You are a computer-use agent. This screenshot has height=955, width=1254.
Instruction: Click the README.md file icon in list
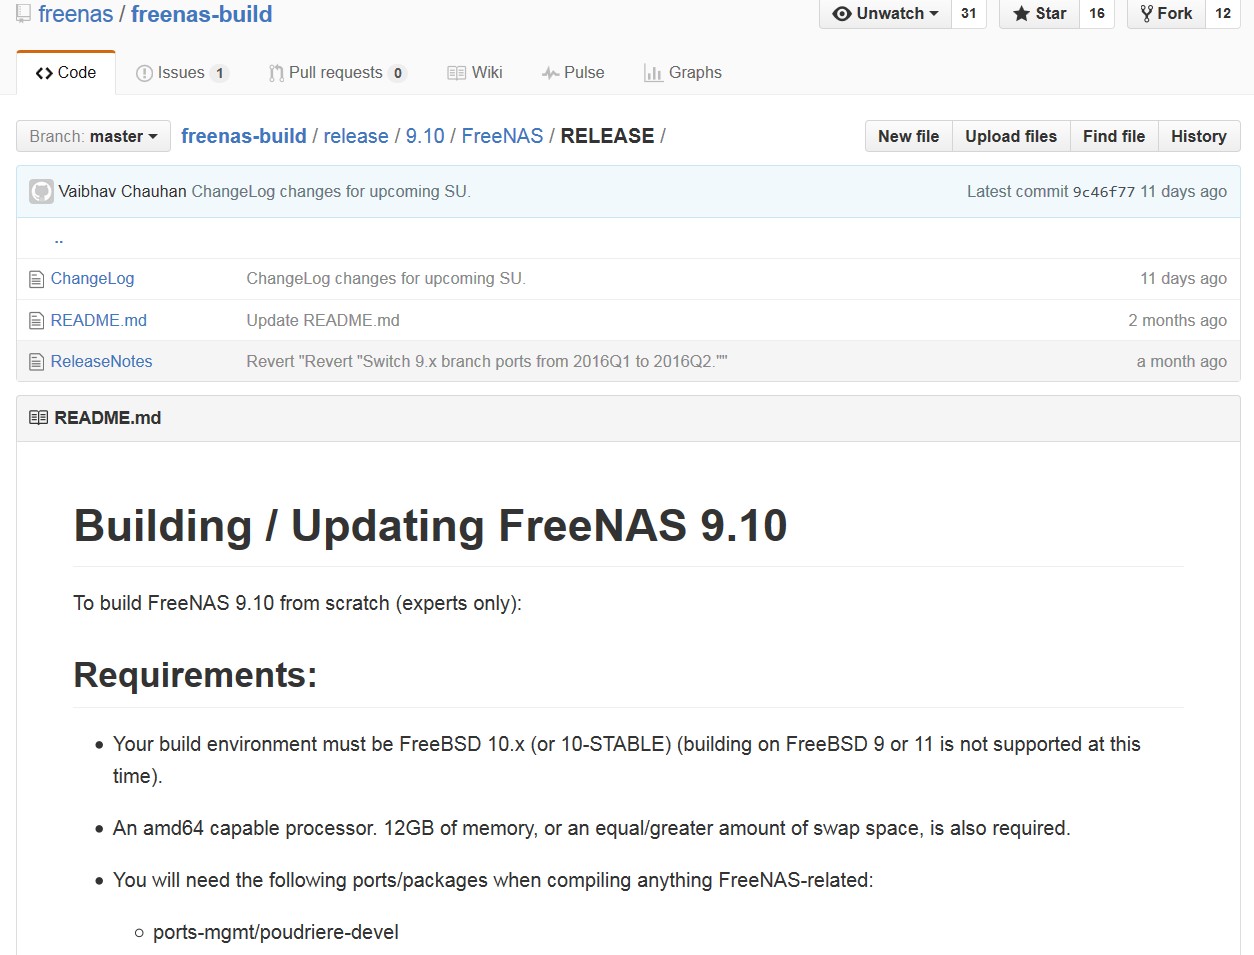pyautogui.click(x=37, y=321)
